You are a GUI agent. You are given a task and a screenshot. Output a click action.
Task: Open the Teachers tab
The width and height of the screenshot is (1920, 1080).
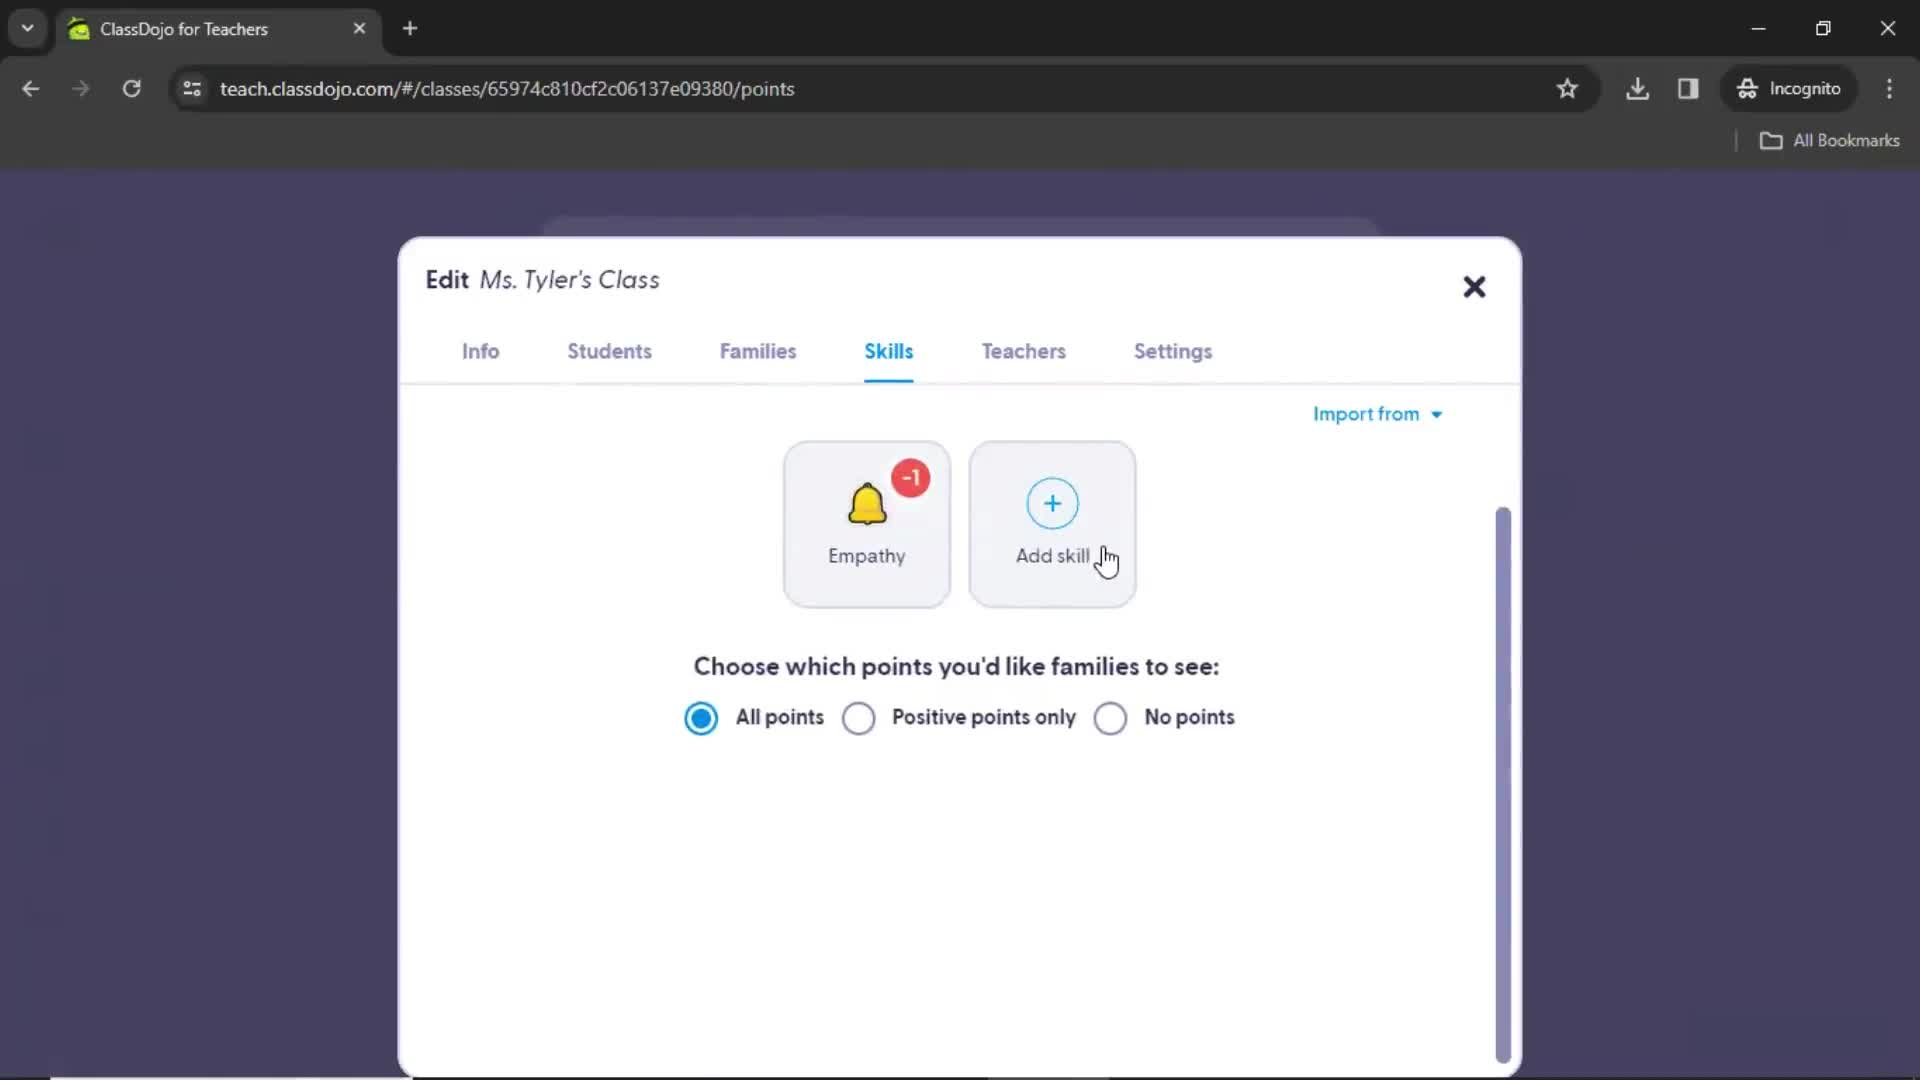click(x=1023, y=351)
